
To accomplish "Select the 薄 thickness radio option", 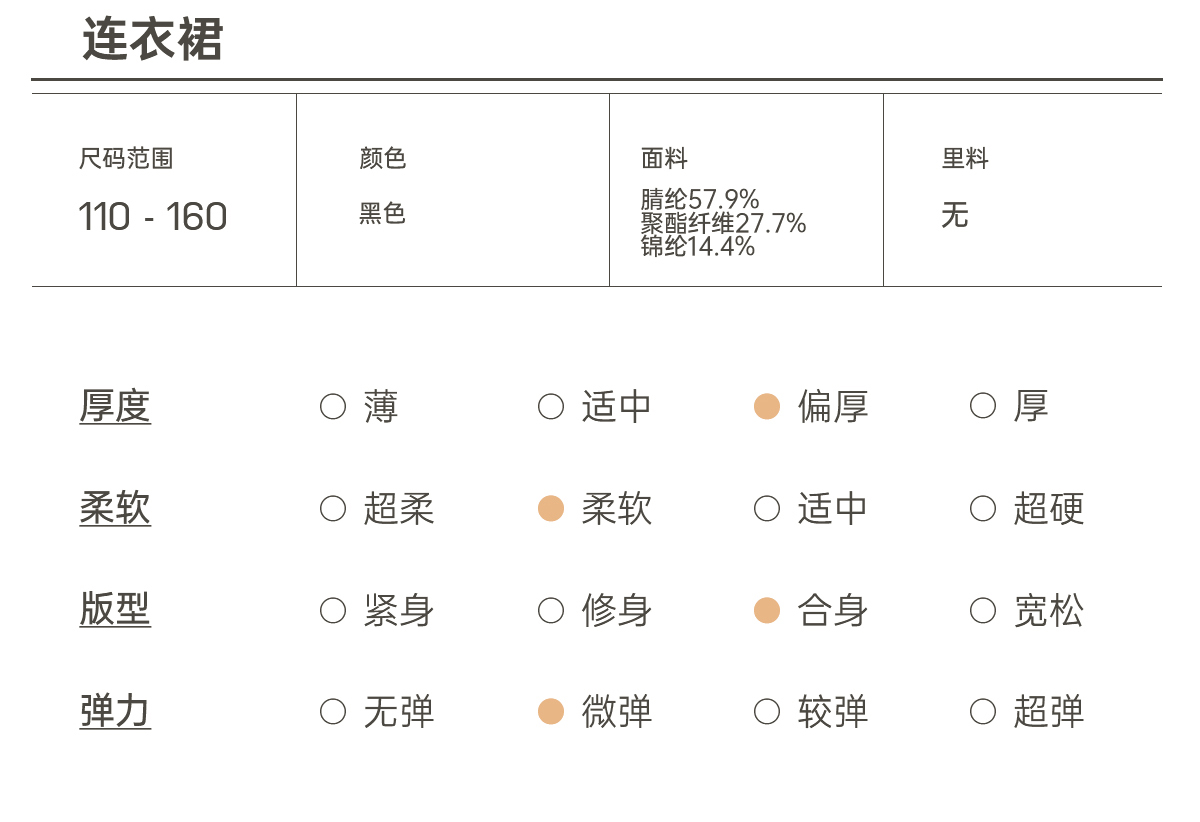I will pyautogui.click(x=333, y=407).
